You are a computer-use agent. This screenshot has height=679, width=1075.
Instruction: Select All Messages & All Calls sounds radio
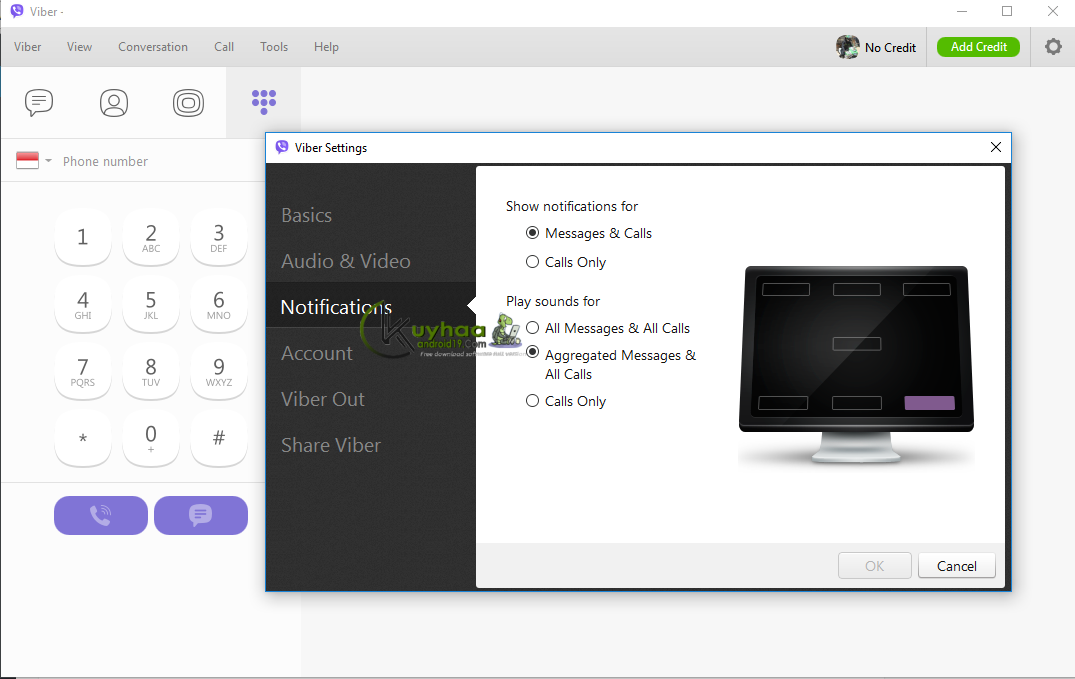tap(532, 328)
